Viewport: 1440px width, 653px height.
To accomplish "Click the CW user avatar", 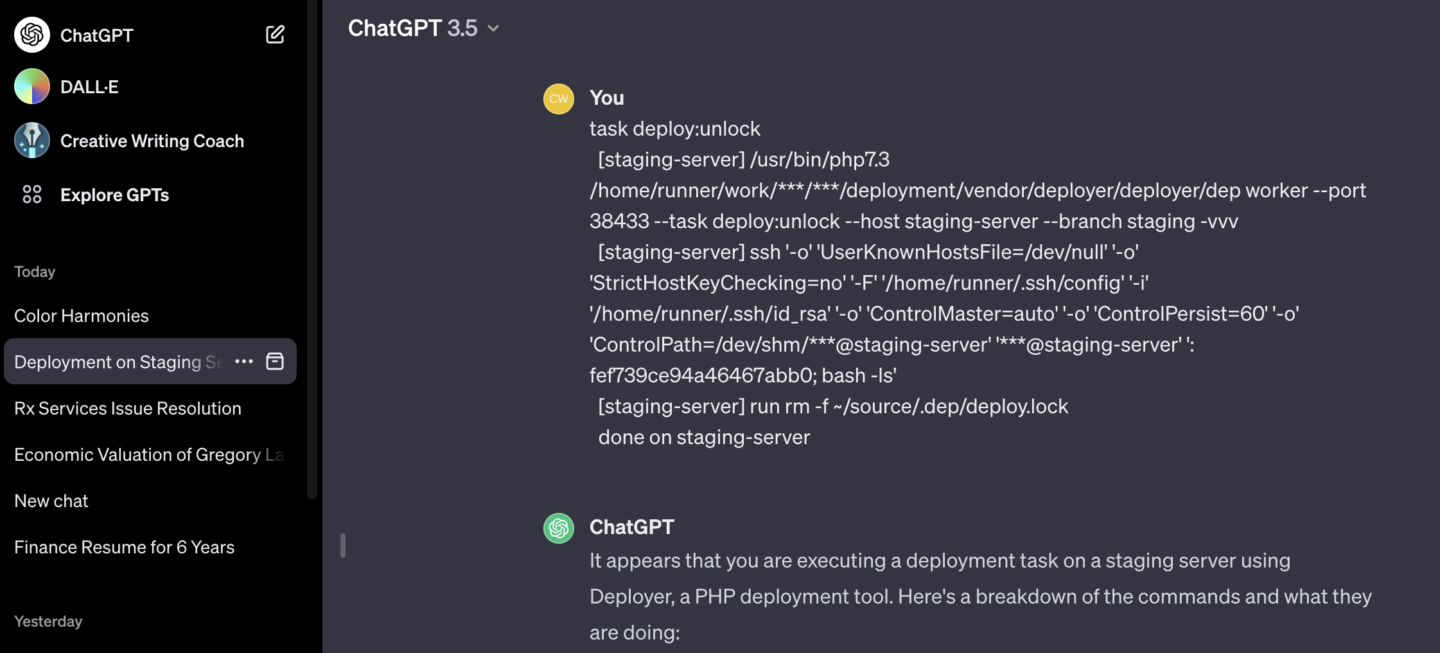I will click(x=558, y=98).
